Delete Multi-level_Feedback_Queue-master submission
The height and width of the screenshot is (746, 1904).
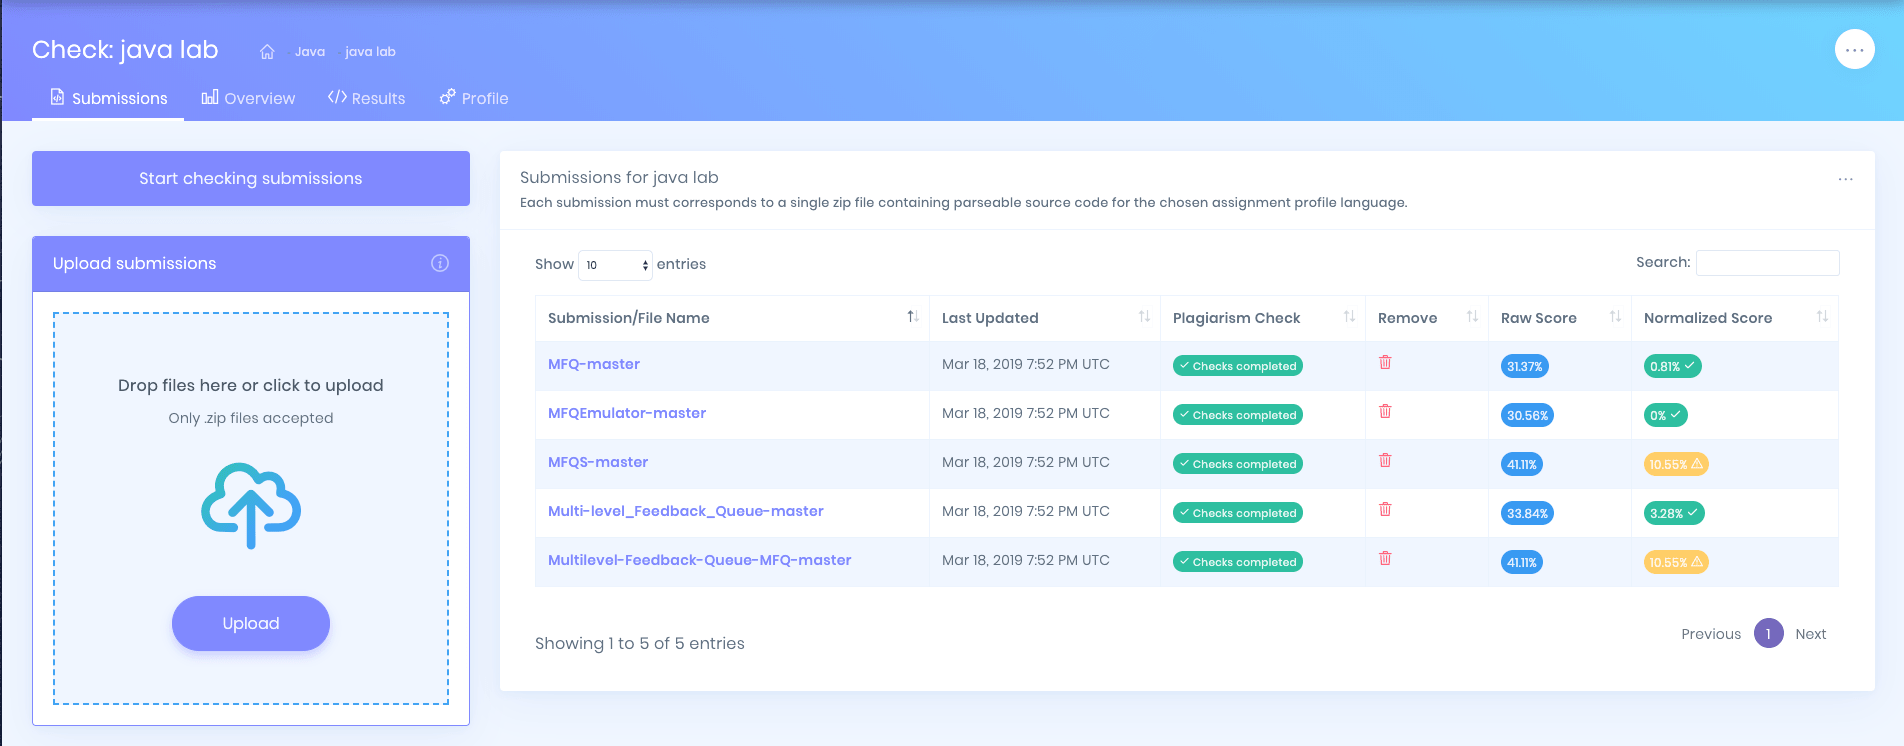coord(1385,509)
